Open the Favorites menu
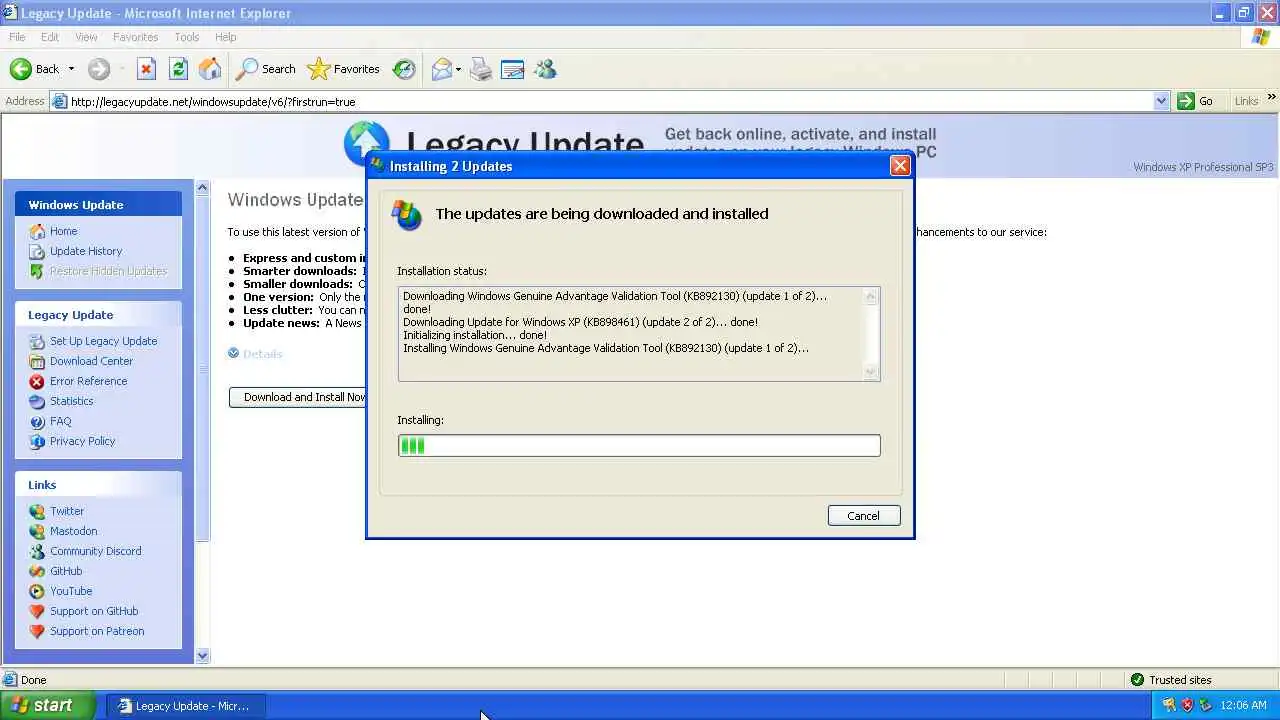 pyautogui.click(x=135, y=37)
